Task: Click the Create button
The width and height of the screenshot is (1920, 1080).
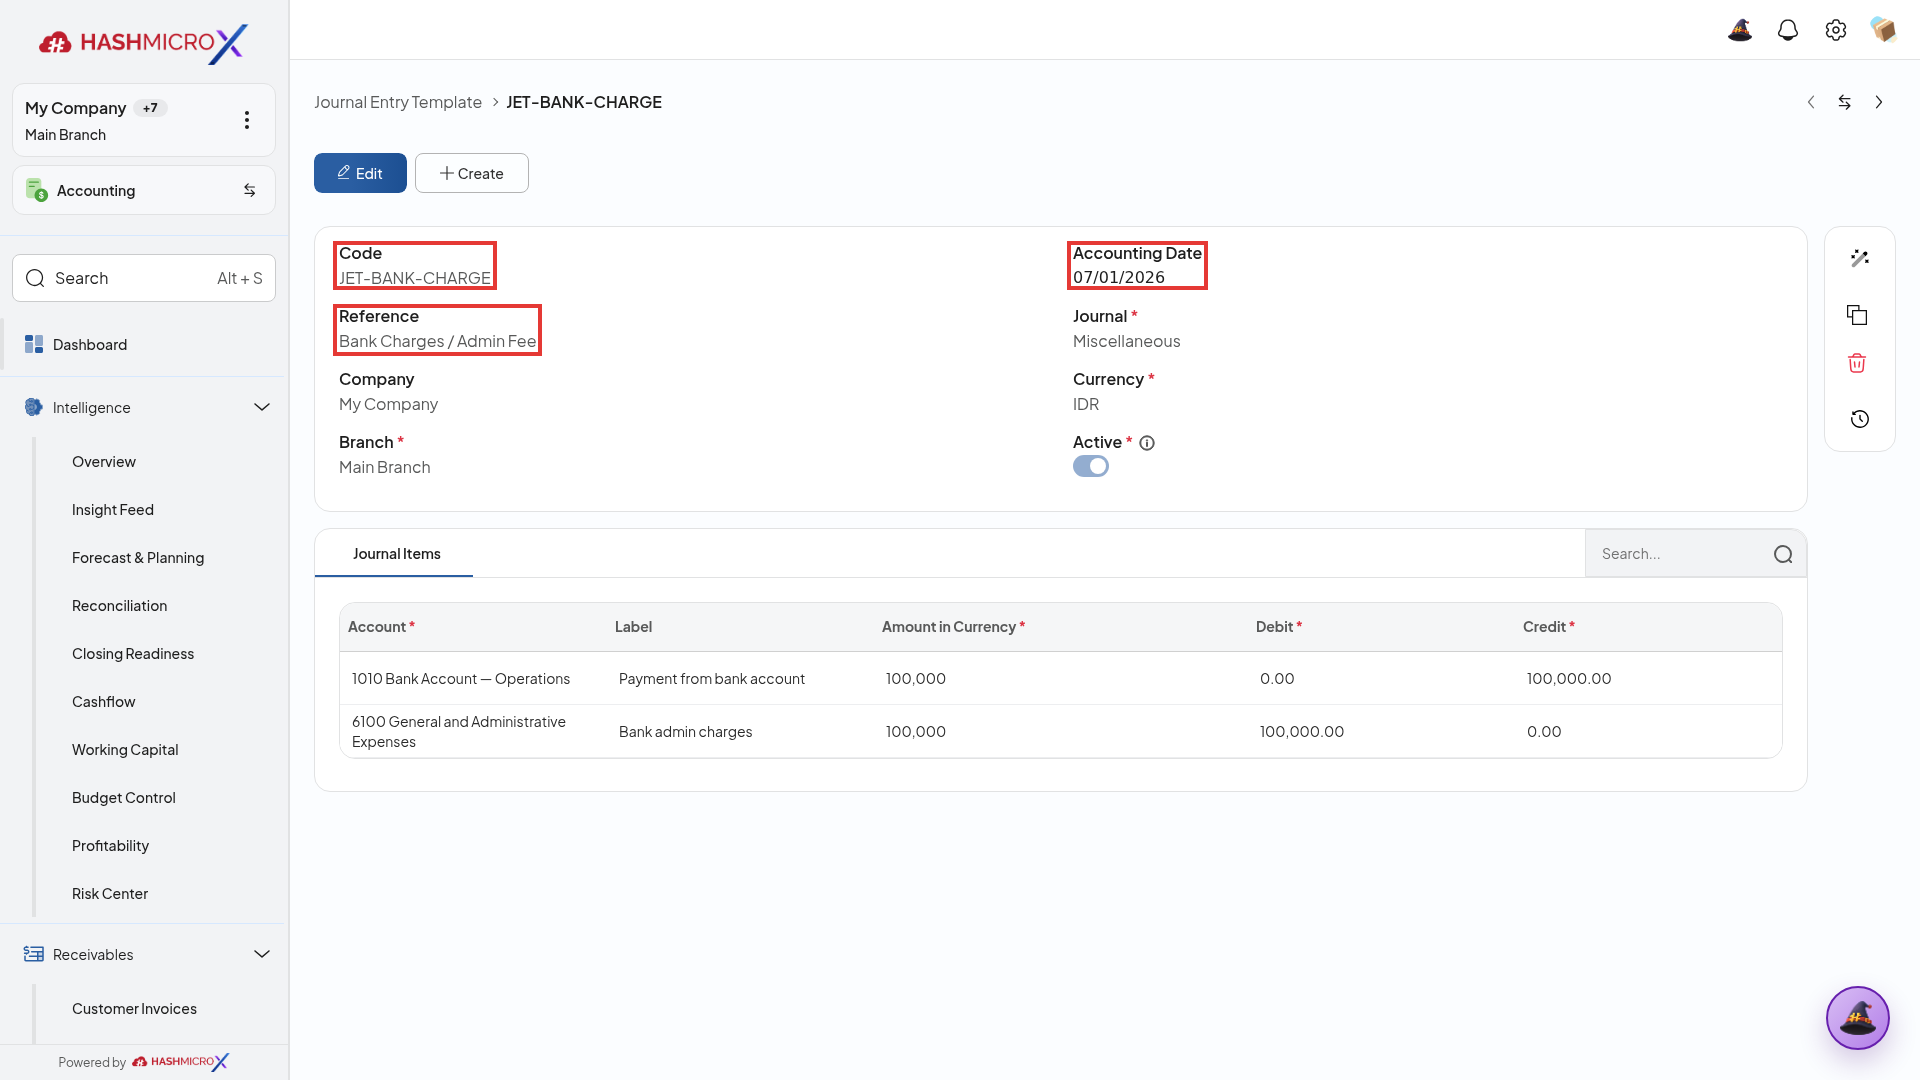Action: [x=472, y=173]
